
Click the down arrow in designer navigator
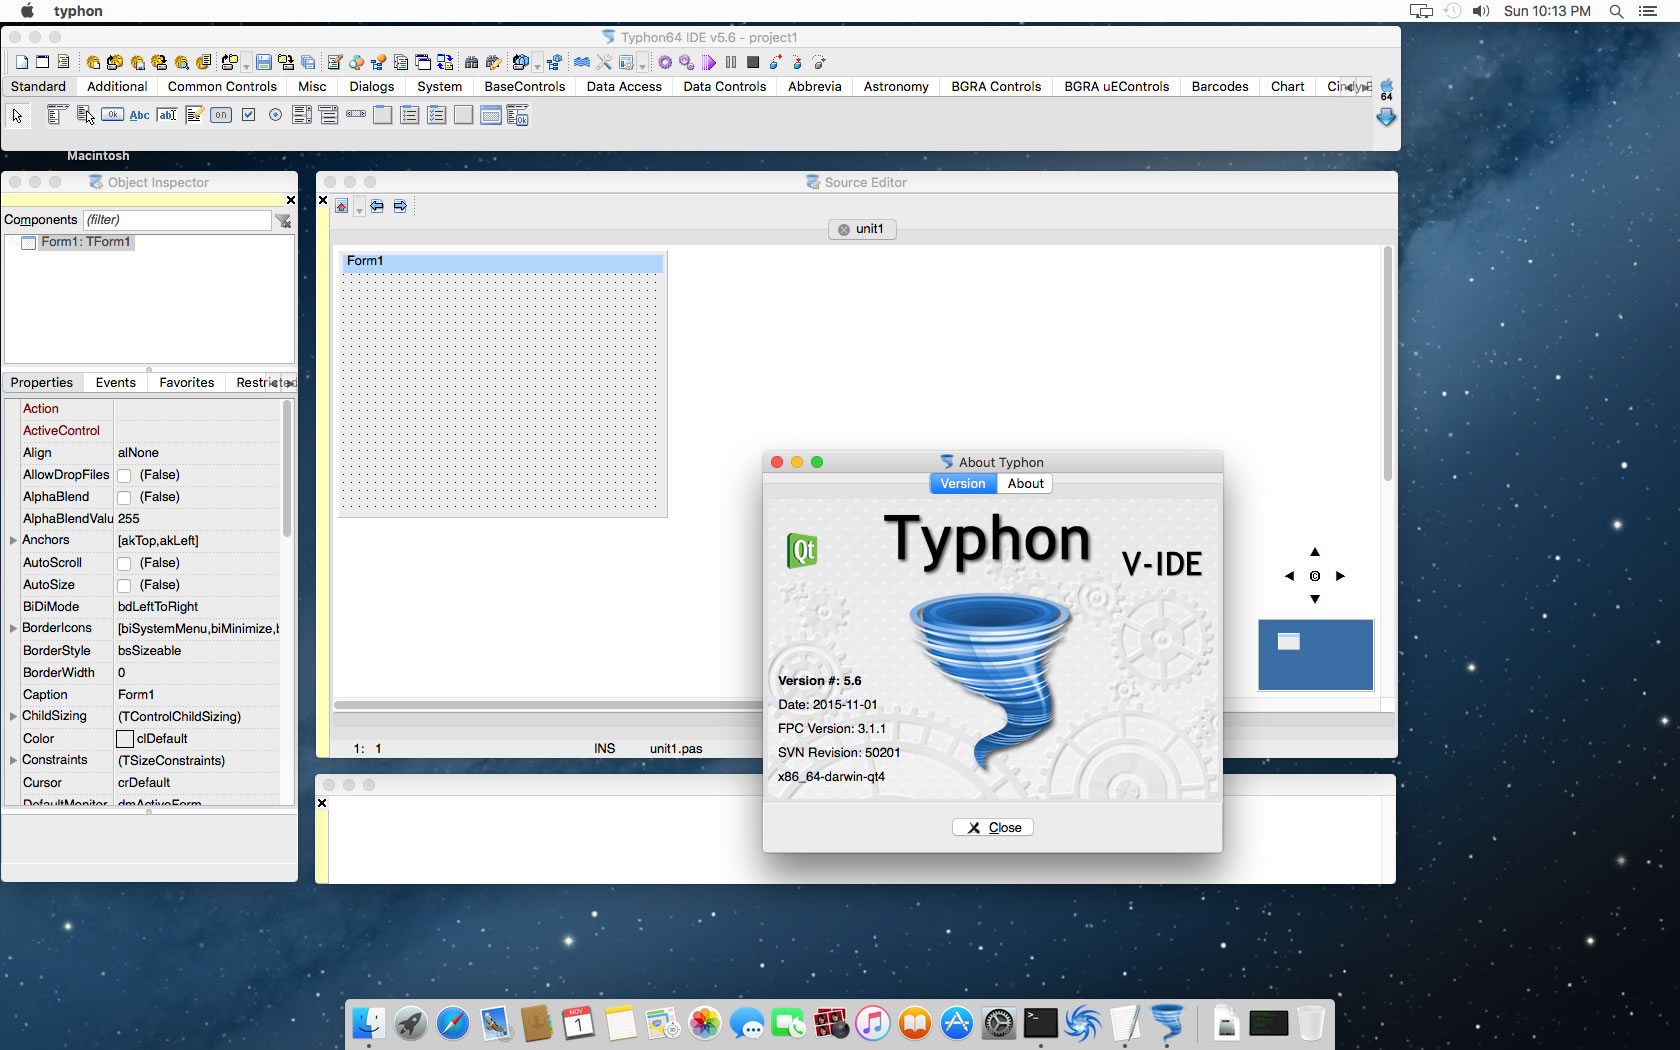(x=1315, y=599)
